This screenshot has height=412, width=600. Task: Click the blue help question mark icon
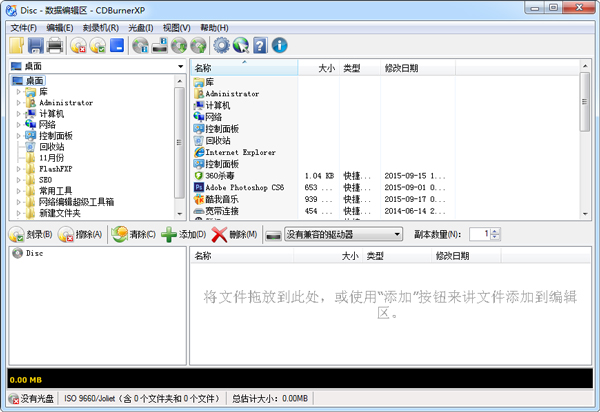click(260, 46)
